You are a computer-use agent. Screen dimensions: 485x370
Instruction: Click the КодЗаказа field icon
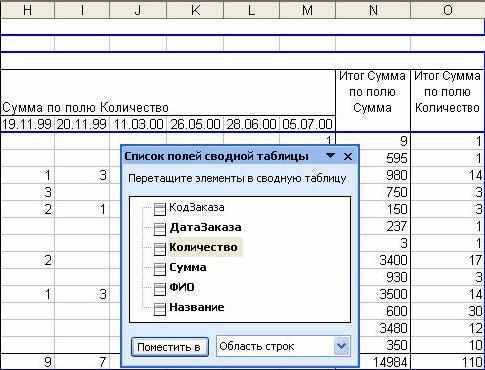point(160,210)
